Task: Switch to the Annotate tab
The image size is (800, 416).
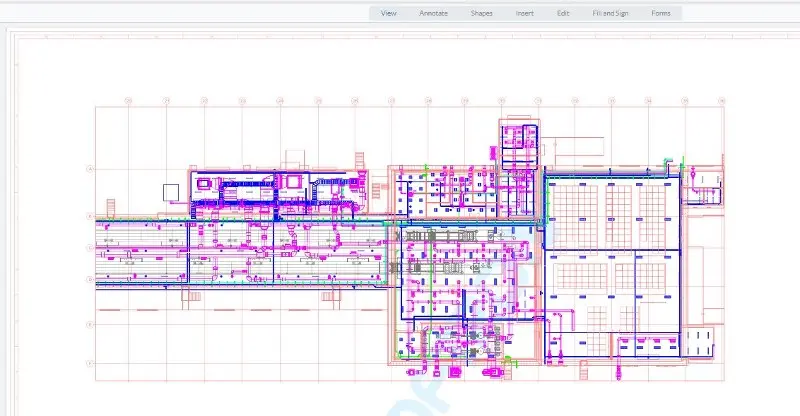Action: click(433, 13)
